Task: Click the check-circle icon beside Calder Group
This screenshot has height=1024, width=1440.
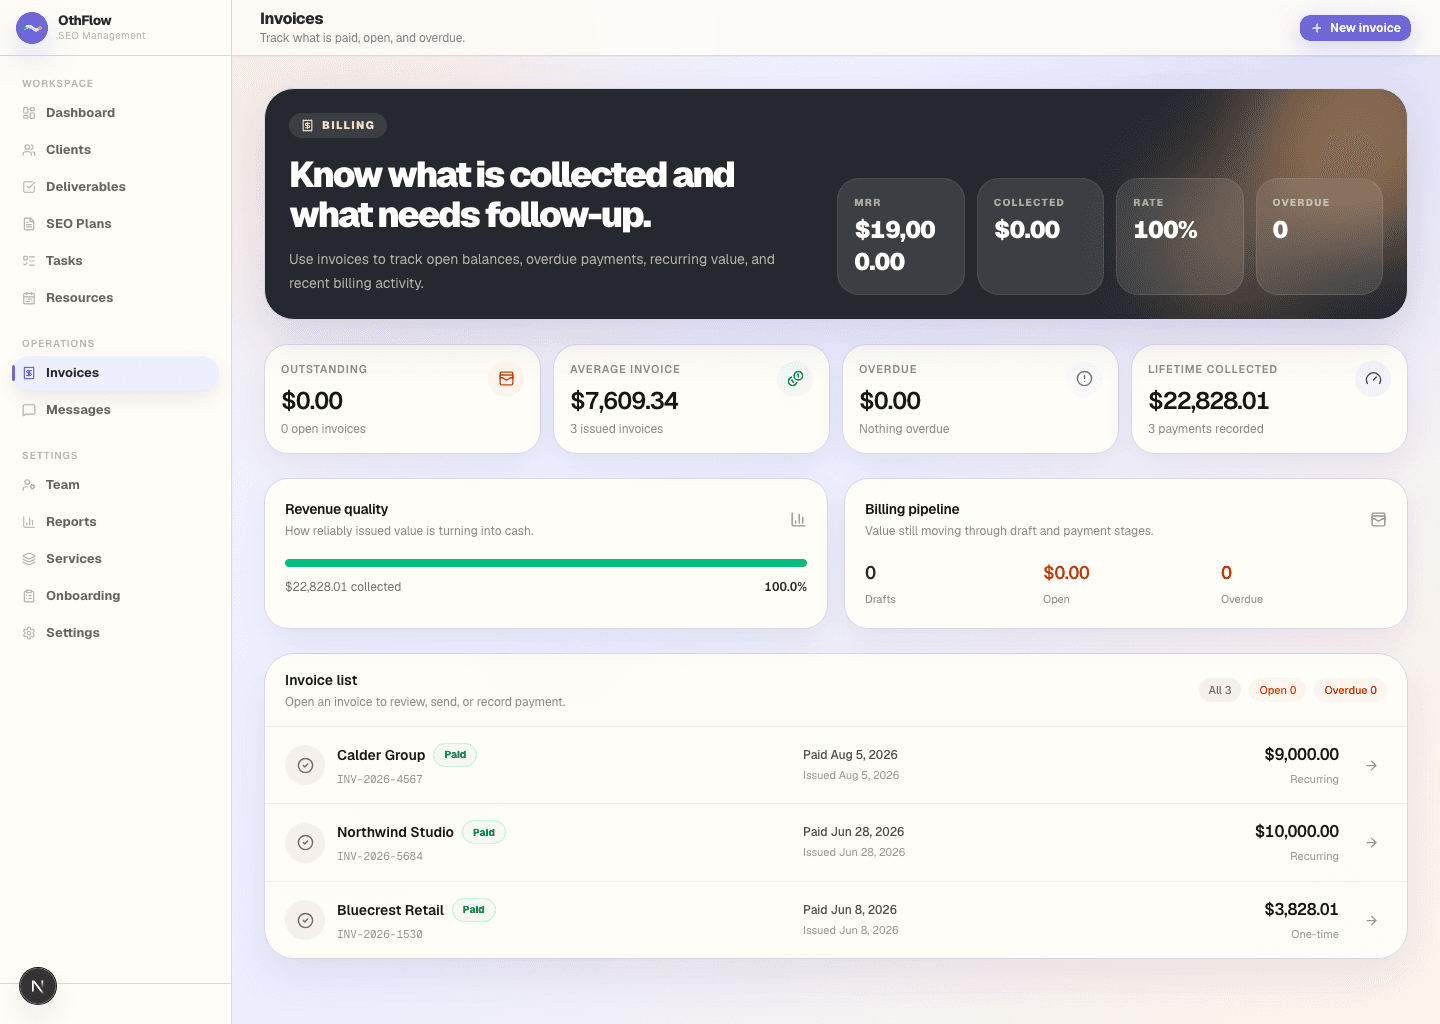Action: 305,765
